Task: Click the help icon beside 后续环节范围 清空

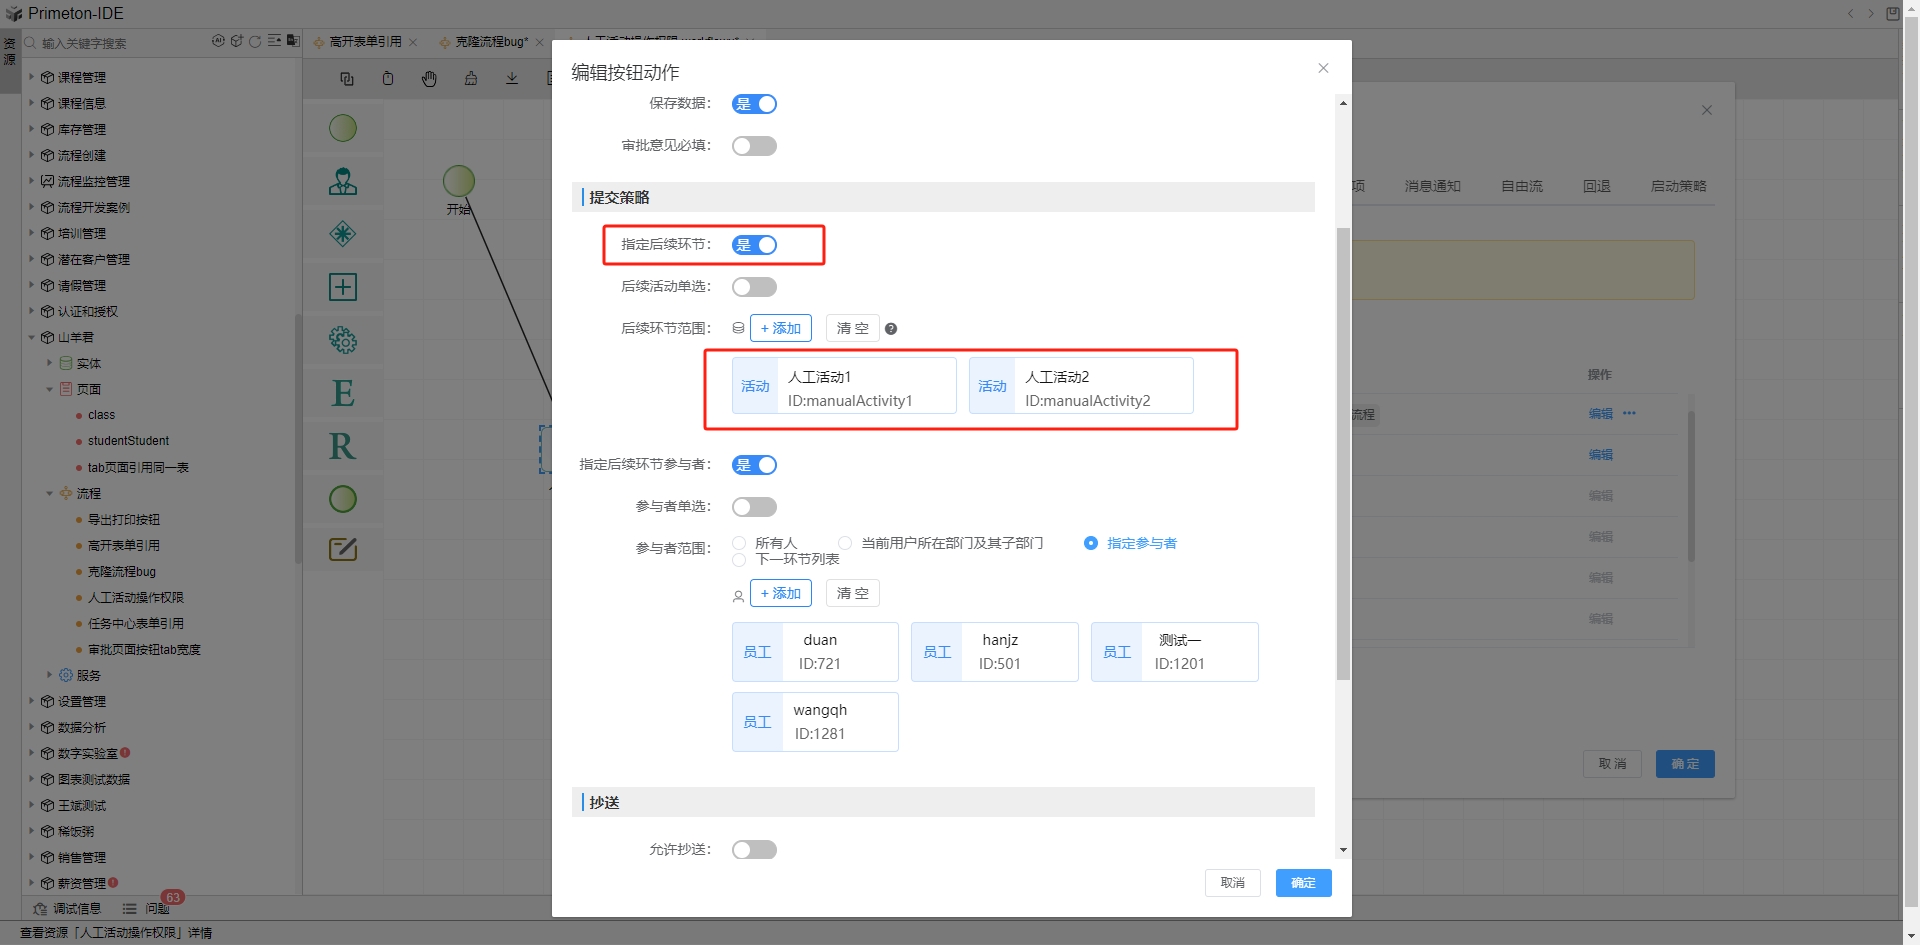Action: click(891, 329)
